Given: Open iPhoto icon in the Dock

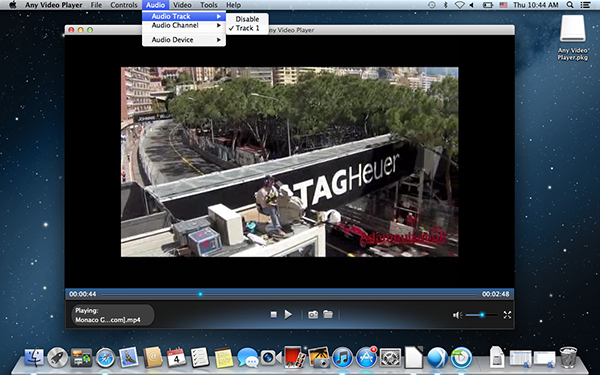Looking at the screenshot, I should pos(318,357).
